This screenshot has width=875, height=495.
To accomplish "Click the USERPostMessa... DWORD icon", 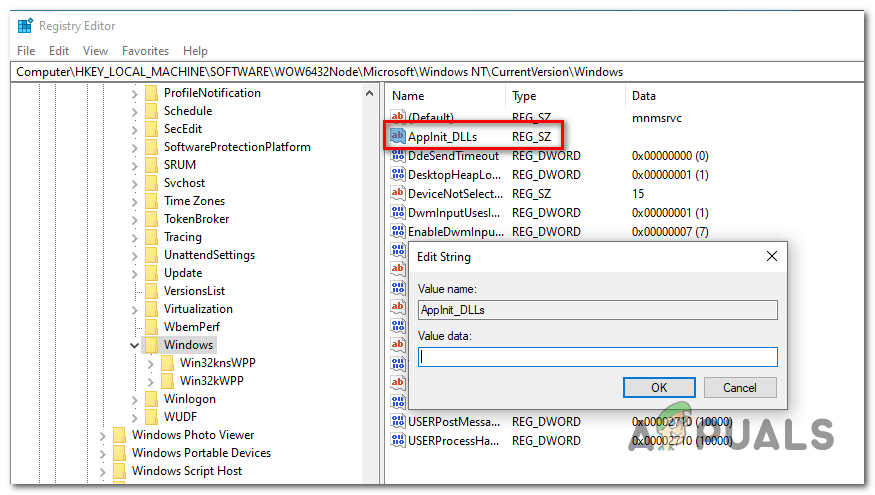I will (397, 421).
